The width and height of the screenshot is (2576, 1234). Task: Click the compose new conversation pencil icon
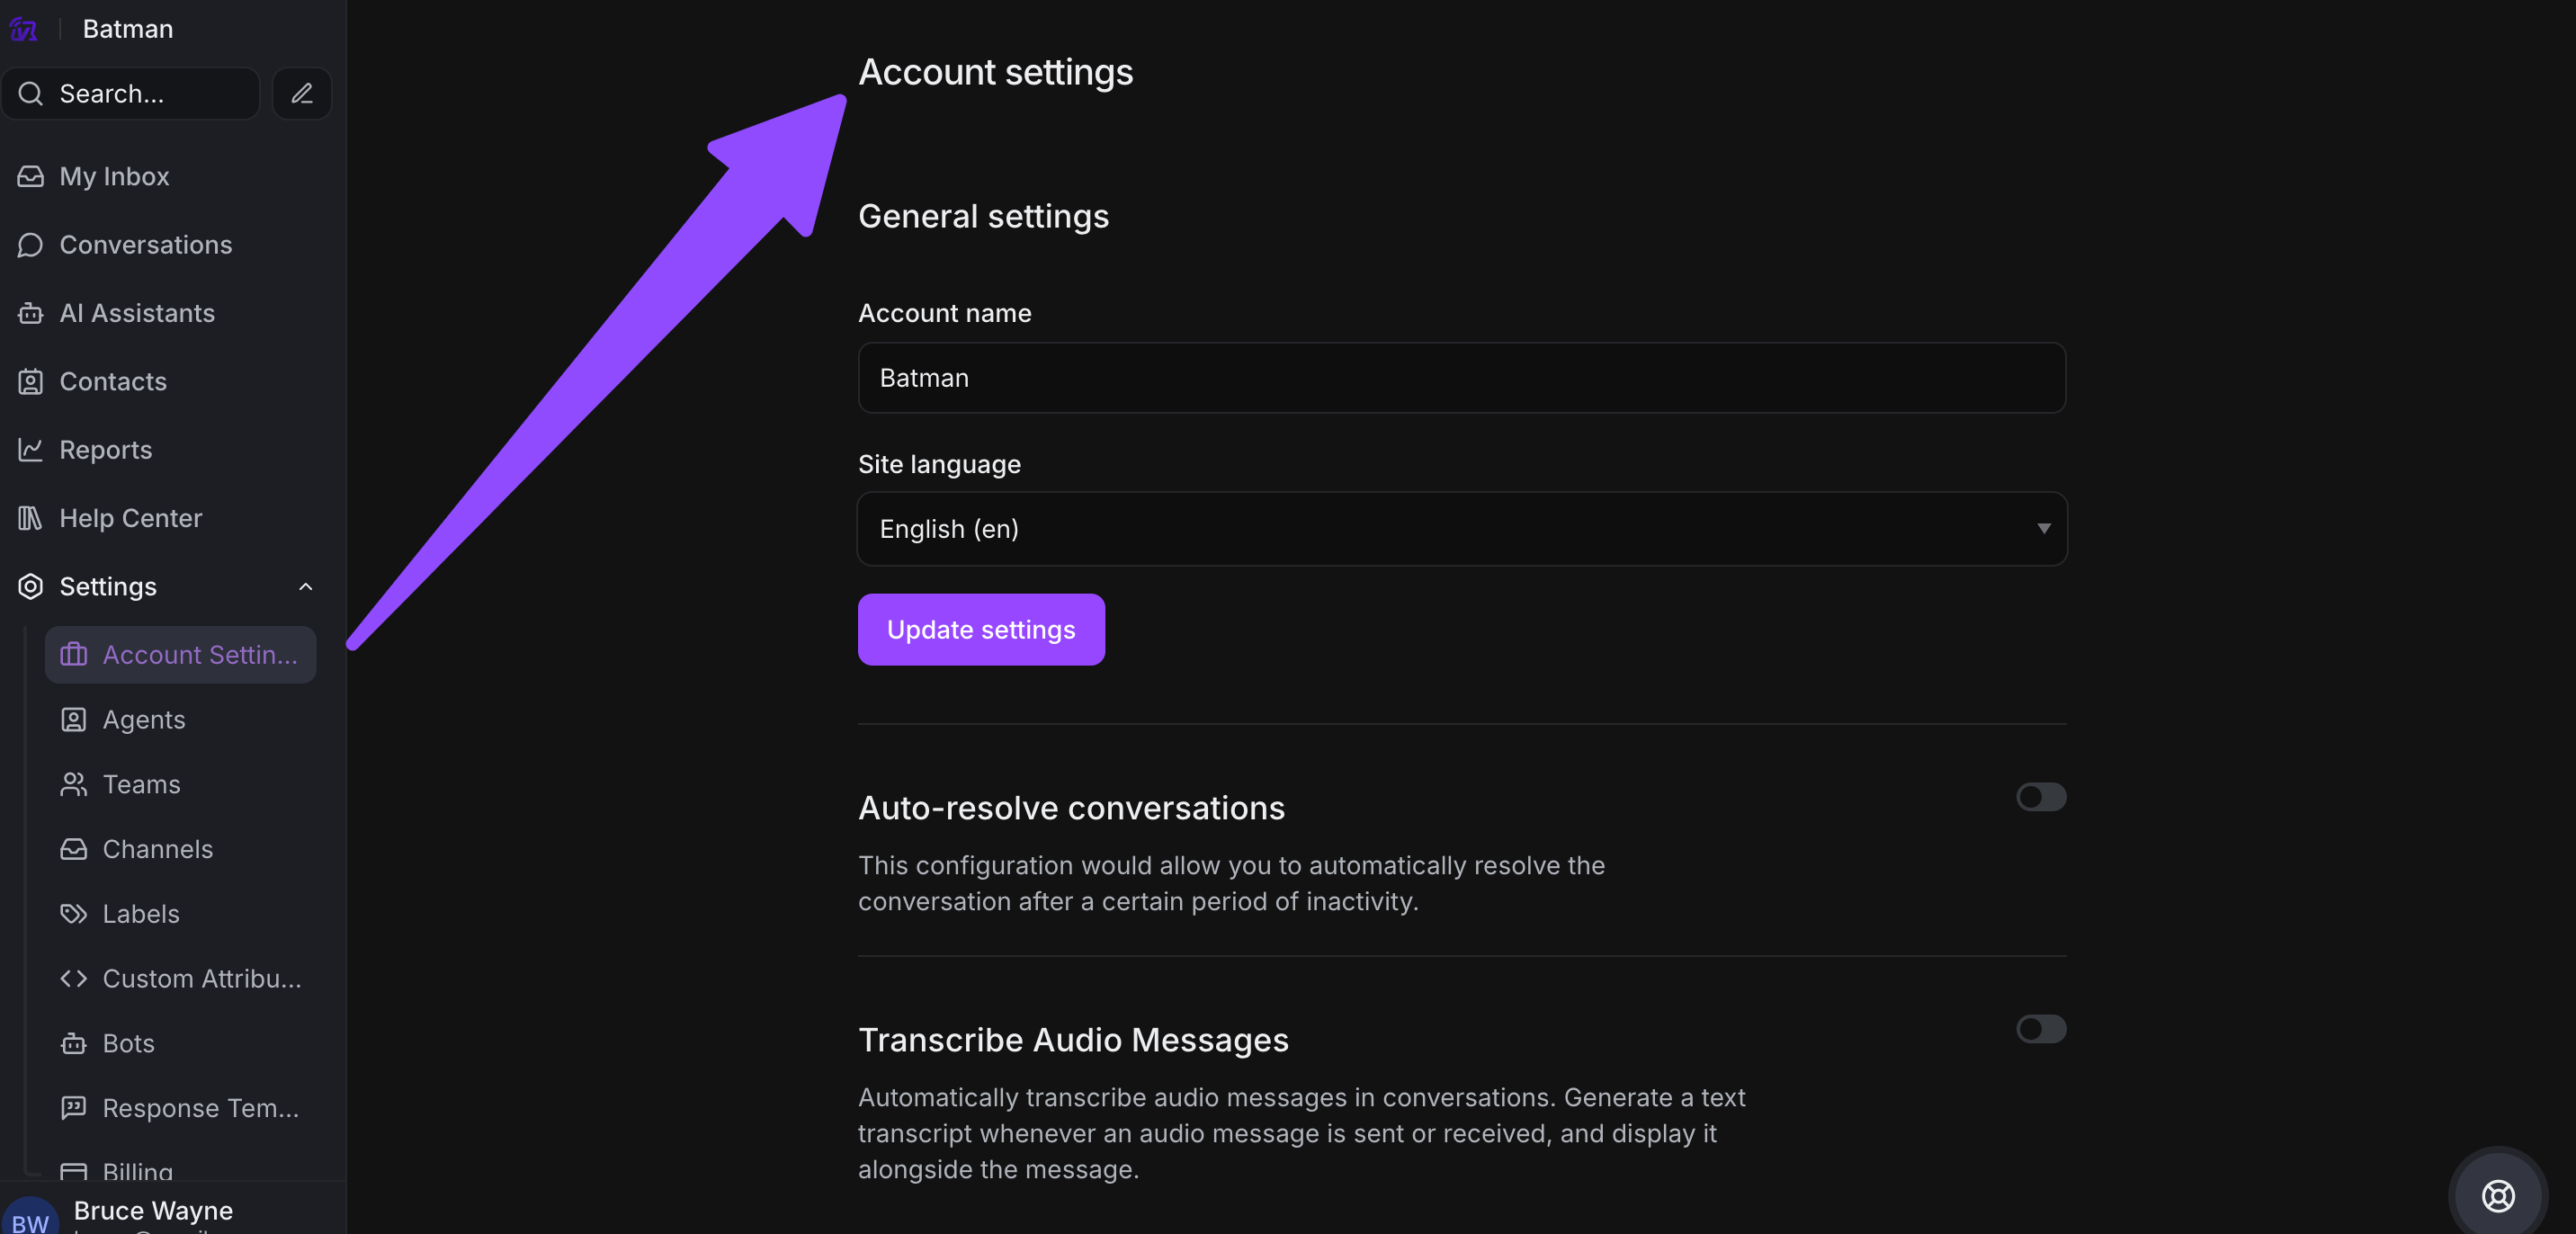[x=302, y=93]
